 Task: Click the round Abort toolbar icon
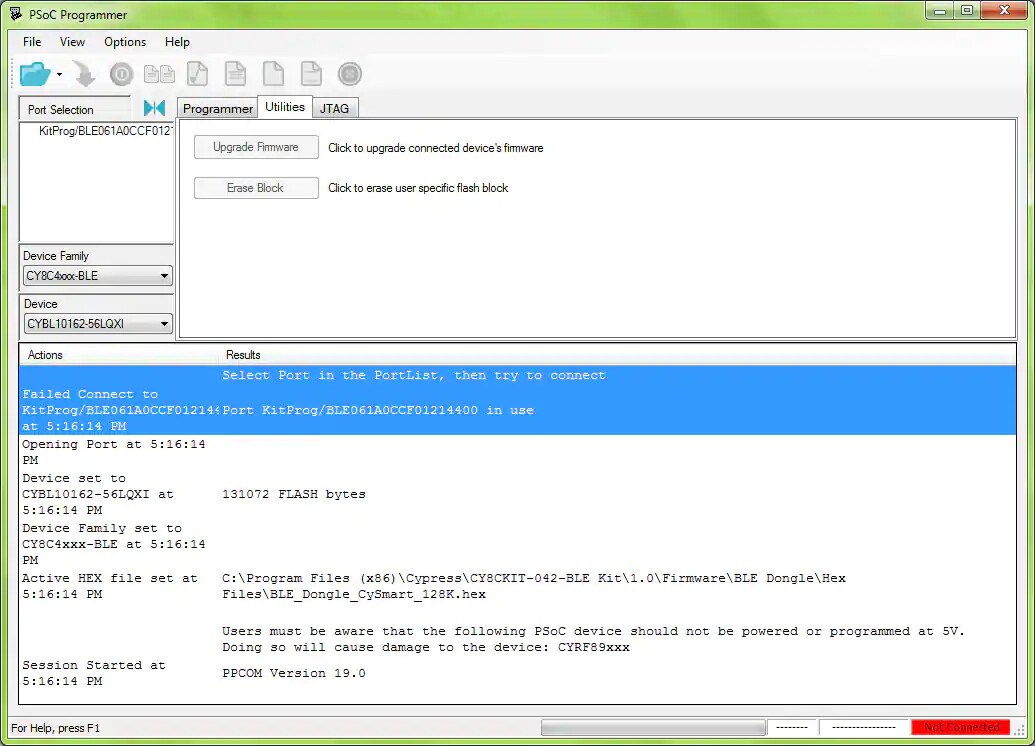tap(350, 74)
